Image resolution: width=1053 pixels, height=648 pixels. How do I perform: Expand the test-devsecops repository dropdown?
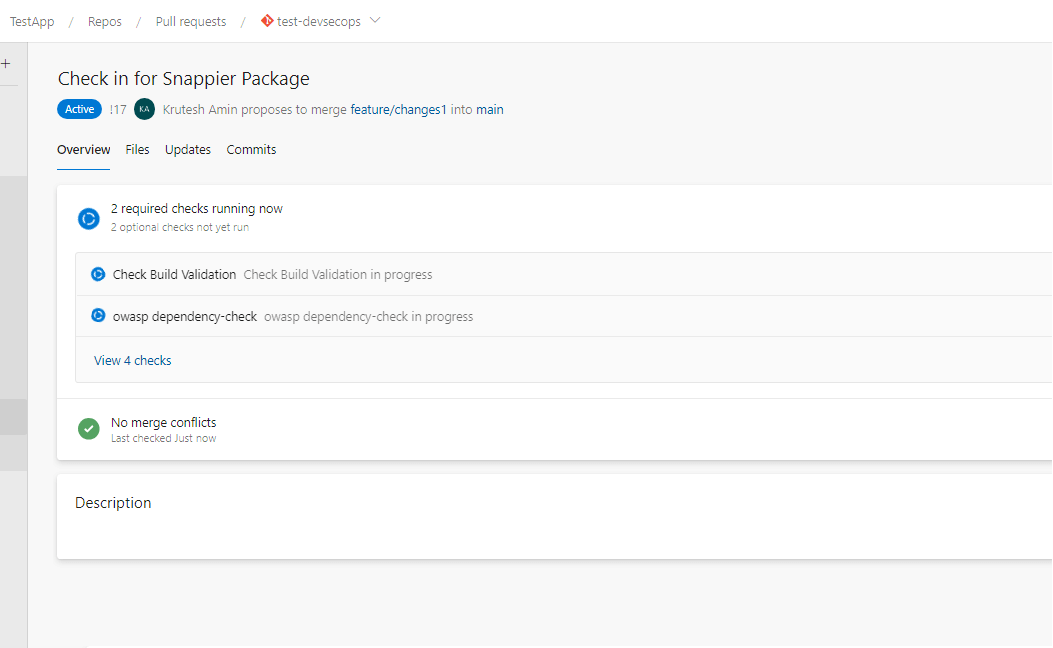[x=375, y=21]
